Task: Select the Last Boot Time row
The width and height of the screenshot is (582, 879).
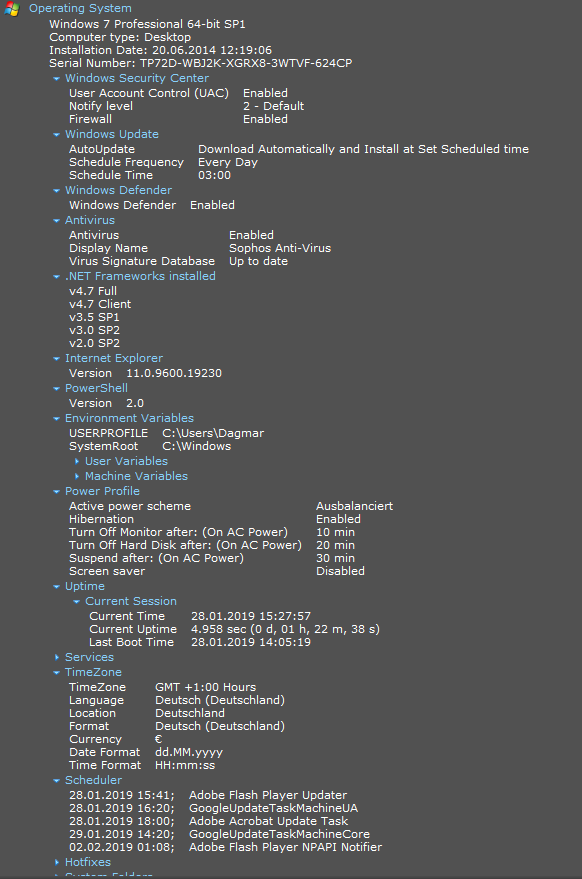Action: click(x=200, y=642)
